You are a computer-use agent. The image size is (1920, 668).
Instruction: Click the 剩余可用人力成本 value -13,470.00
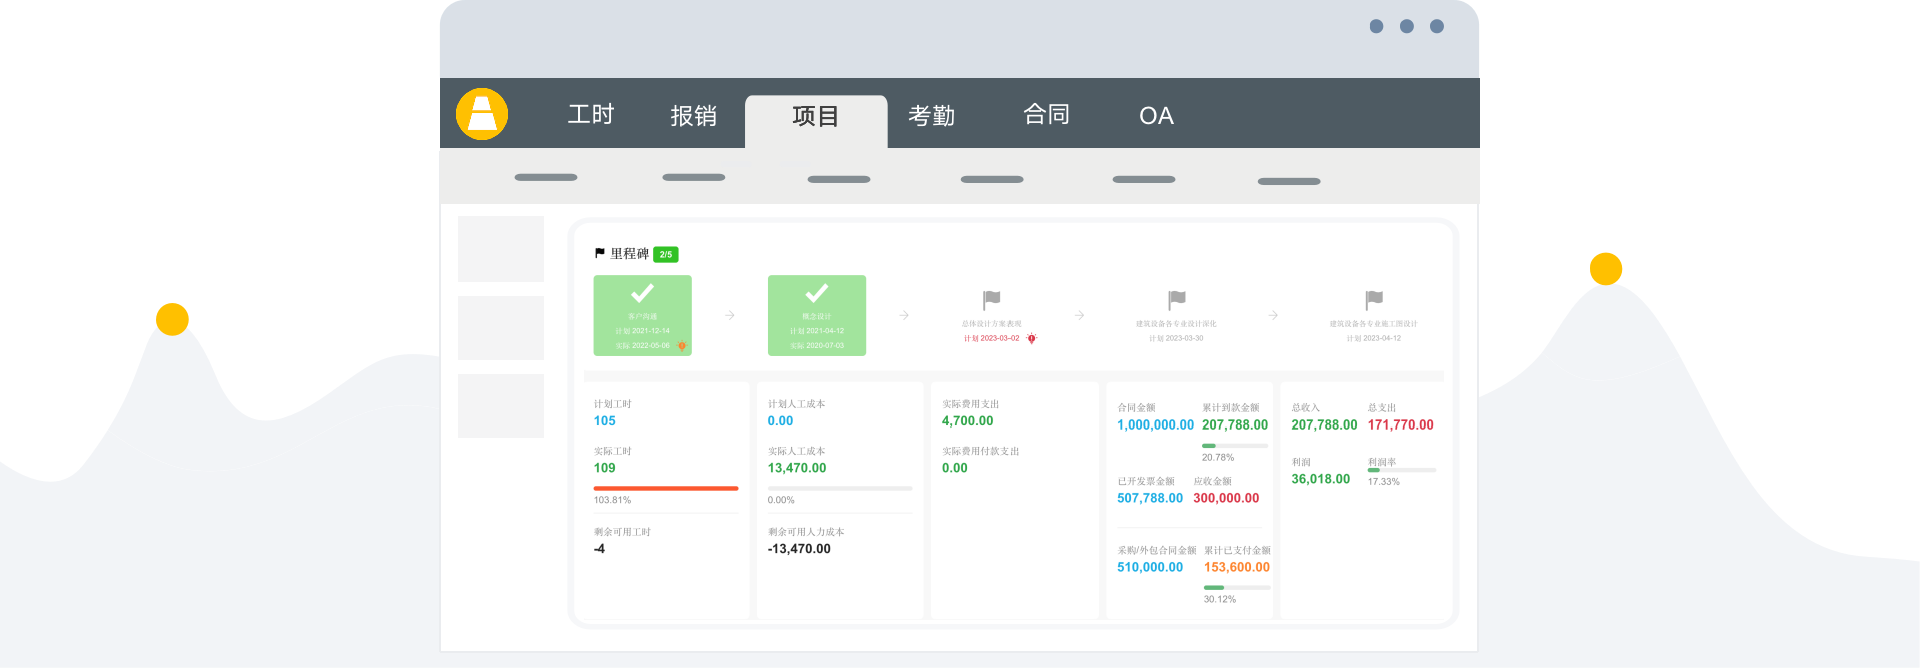799,549
